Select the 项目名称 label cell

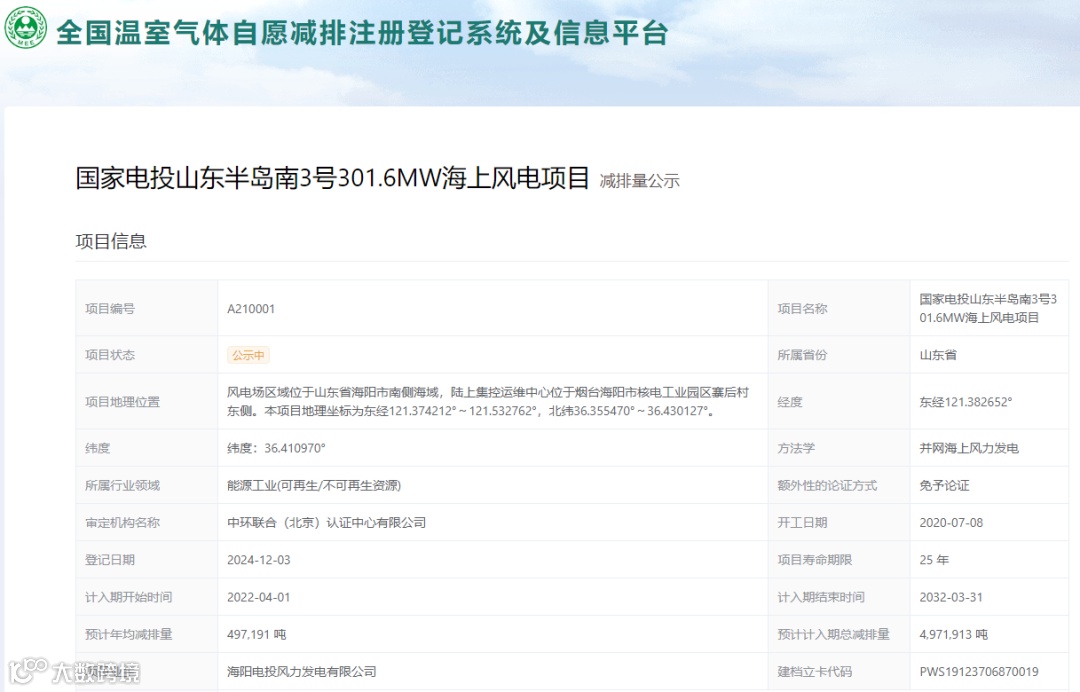tap(839, 308)
